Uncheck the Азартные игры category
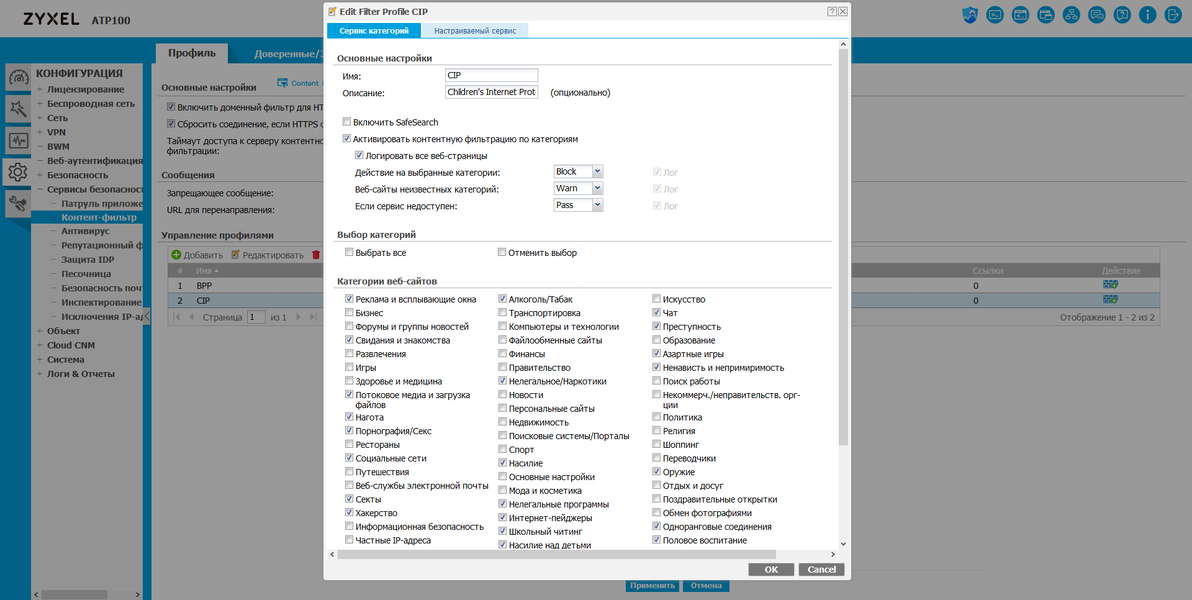The height and width of the screenshot is (600, 1192). click(657, 354)
